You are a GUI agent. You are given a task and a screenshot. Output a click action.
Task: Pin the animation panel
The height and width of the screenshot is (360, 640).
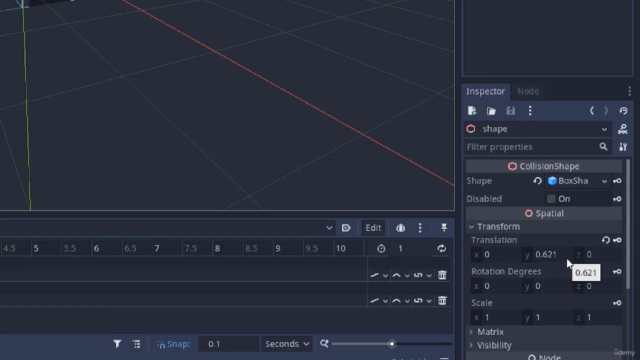[444, 228]
